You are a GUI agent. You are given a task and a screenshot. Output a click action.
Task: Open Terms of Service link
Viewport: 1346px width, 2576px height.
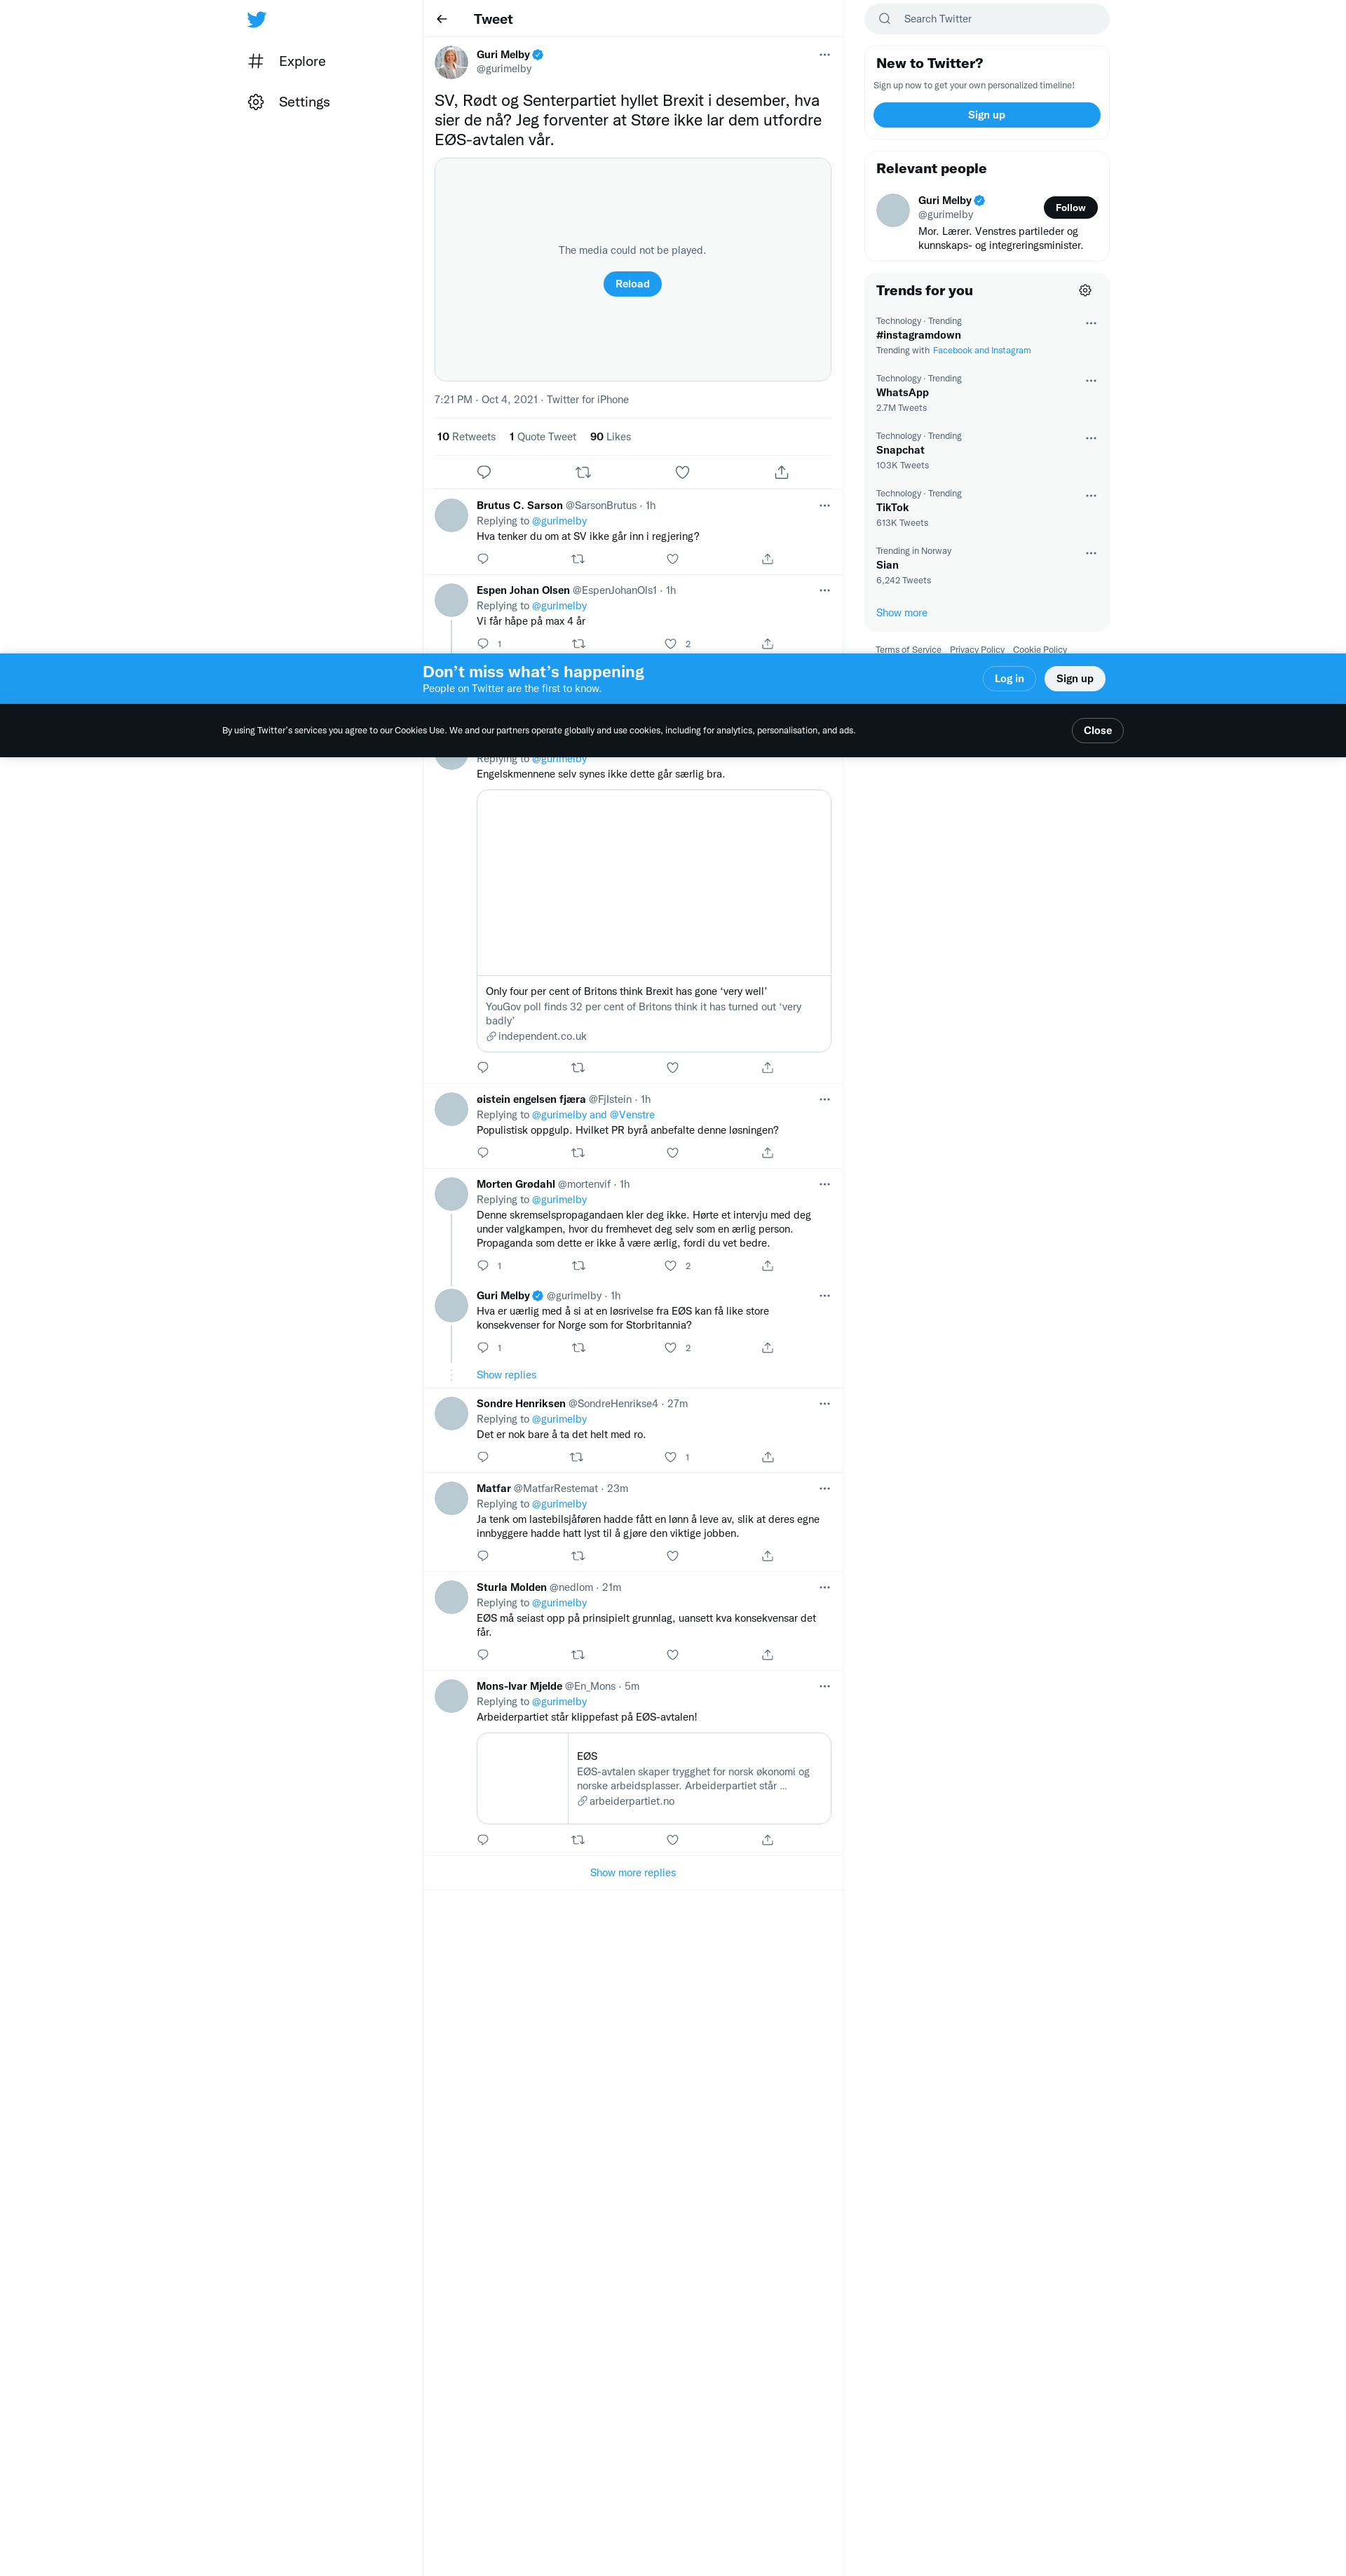point(908,650)
